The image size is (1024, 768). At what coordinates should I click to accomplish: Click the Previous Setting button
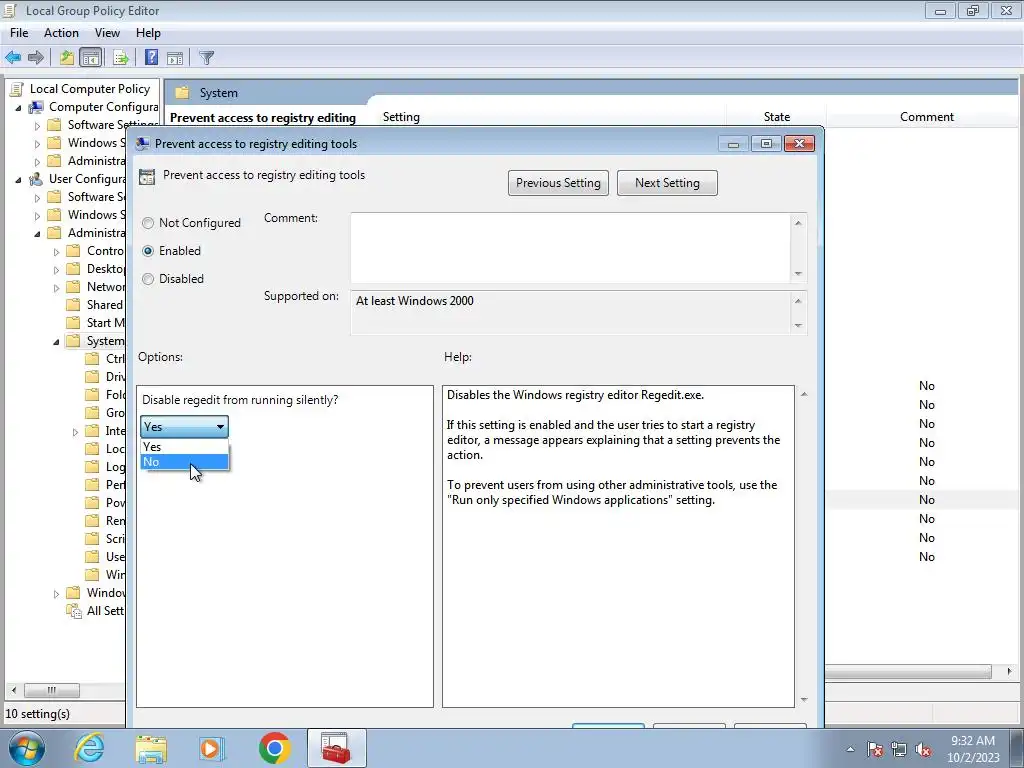pos(558,183)
